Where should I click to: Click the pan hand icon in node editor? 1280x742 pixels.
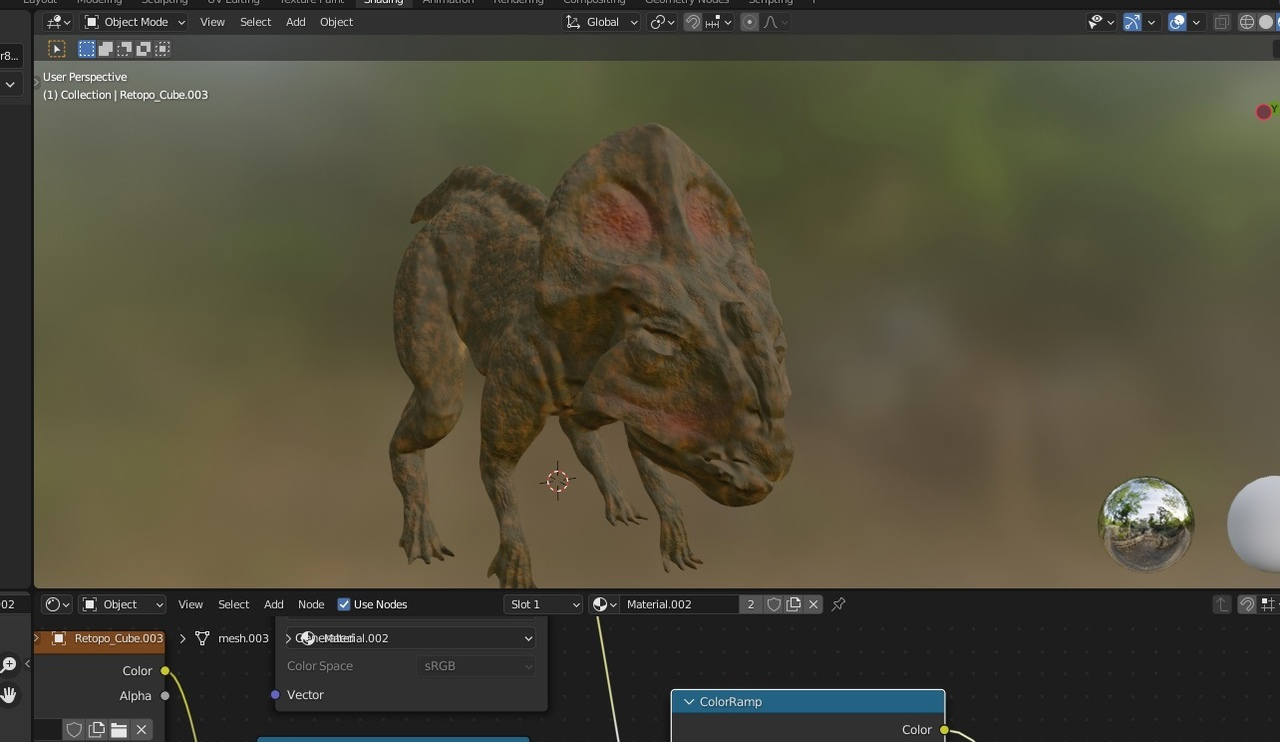(x=10, y=694)
